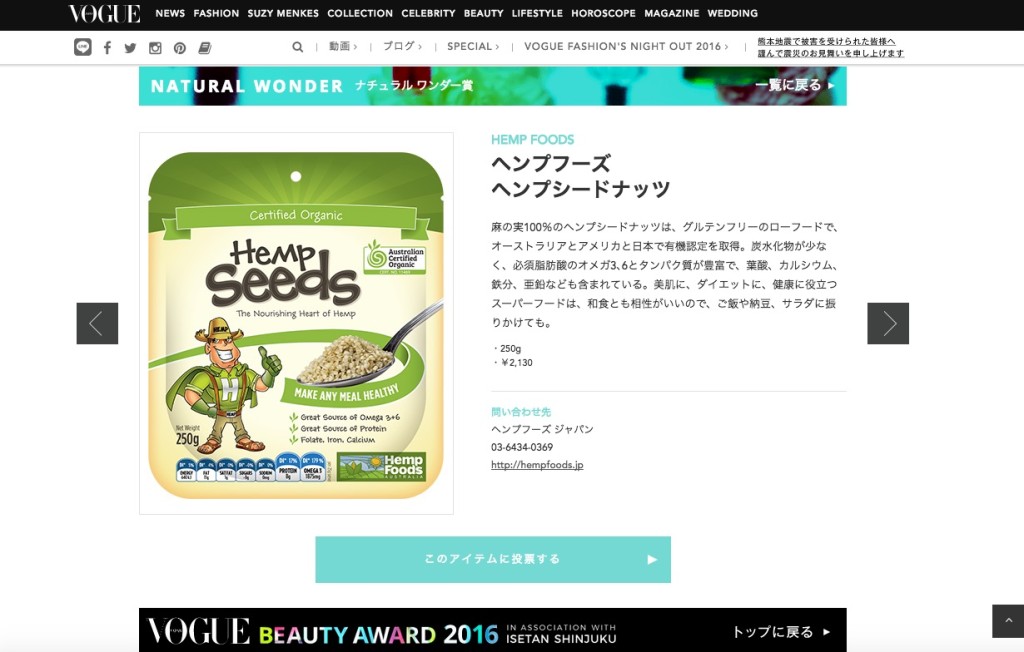Open the Instagram icon
Viewport: 1024px width, 652px height.
coord(155,48)
